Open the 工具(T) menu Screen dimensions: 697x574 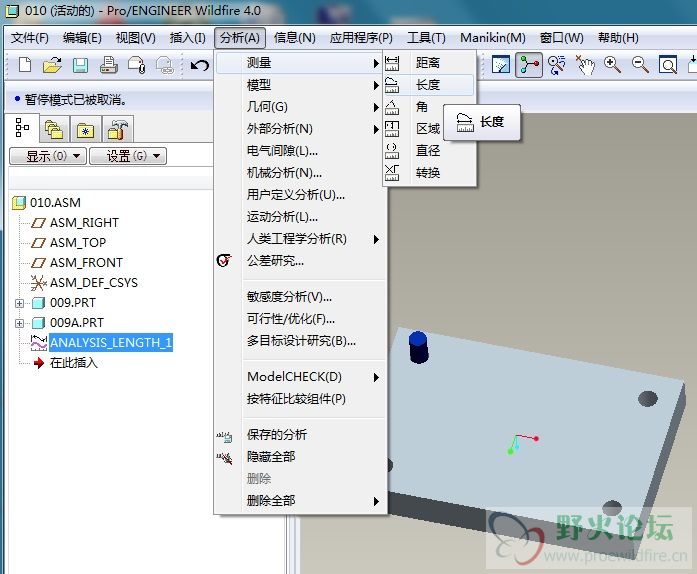pos(426,38)
